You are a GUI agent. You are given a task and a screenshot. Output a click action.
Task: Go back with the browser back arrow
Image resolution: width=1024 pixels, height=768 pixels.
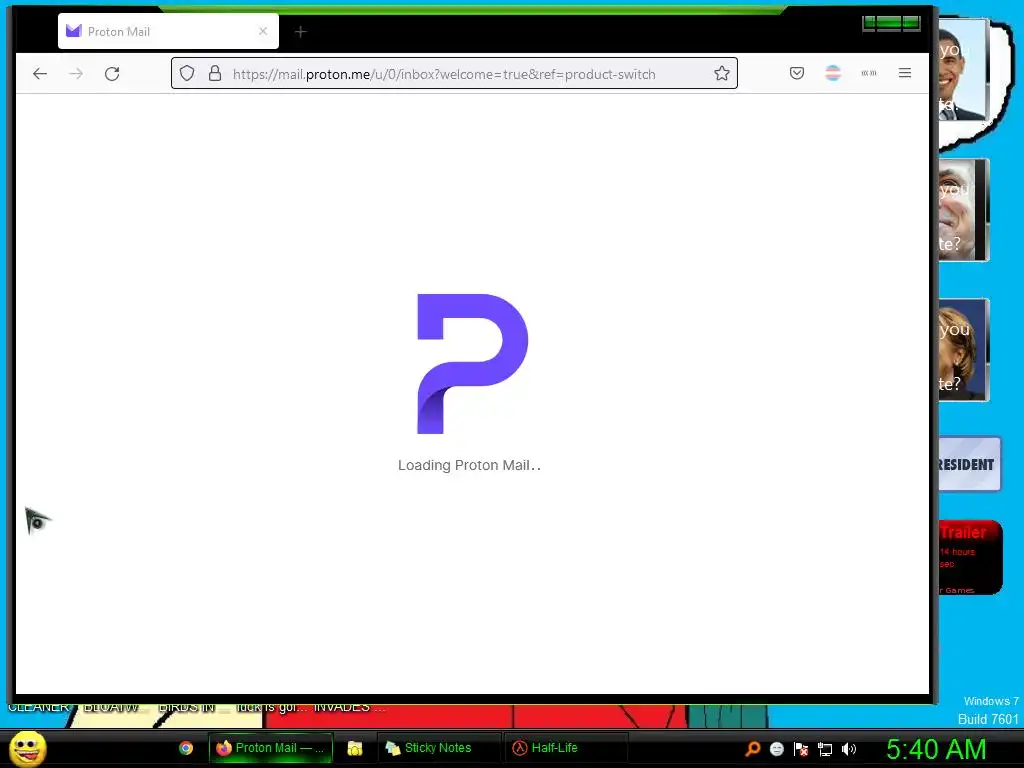coord(40,74)
